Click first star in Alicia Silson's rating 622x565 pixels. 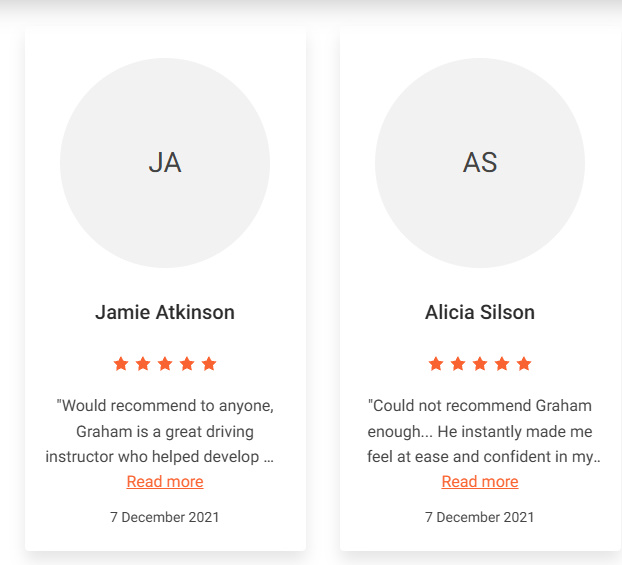click(x=436, y=364)
